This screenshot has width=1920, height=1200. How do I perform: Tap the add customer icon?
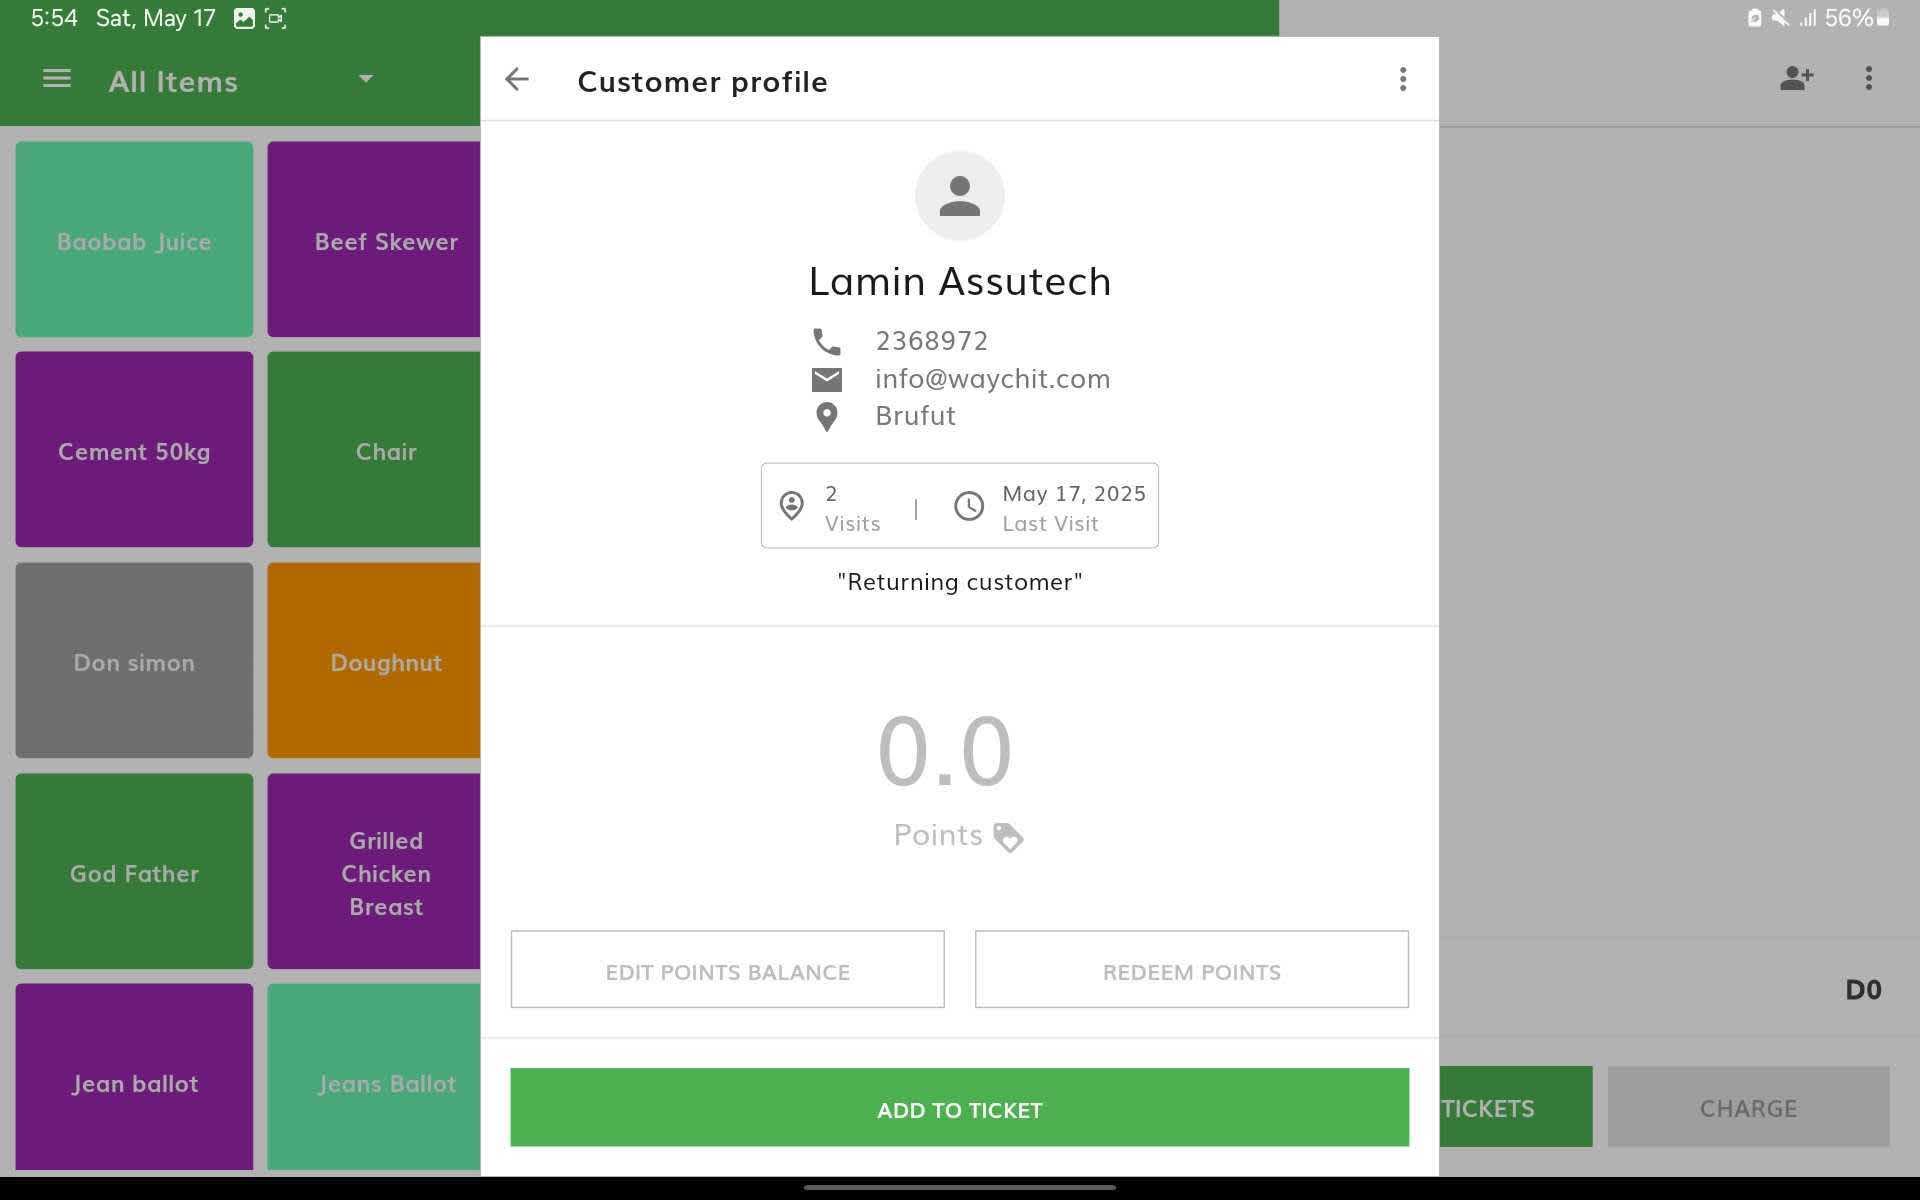point(1796,79)
